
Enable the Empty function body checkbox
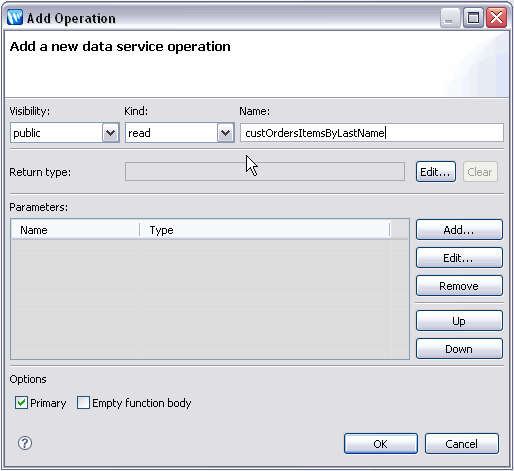coord(83,403)
